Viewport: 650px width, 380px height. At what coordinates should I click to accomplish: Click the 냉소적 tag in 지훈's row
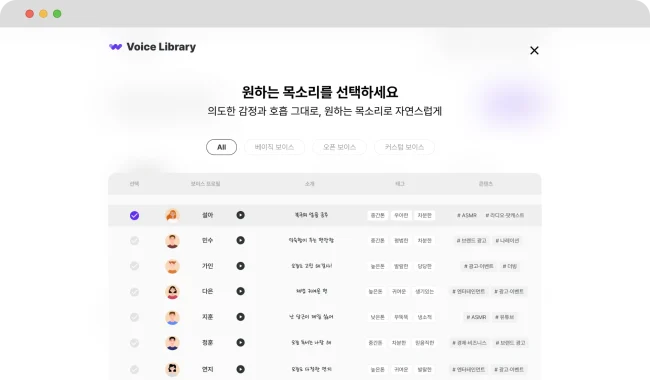424,317
